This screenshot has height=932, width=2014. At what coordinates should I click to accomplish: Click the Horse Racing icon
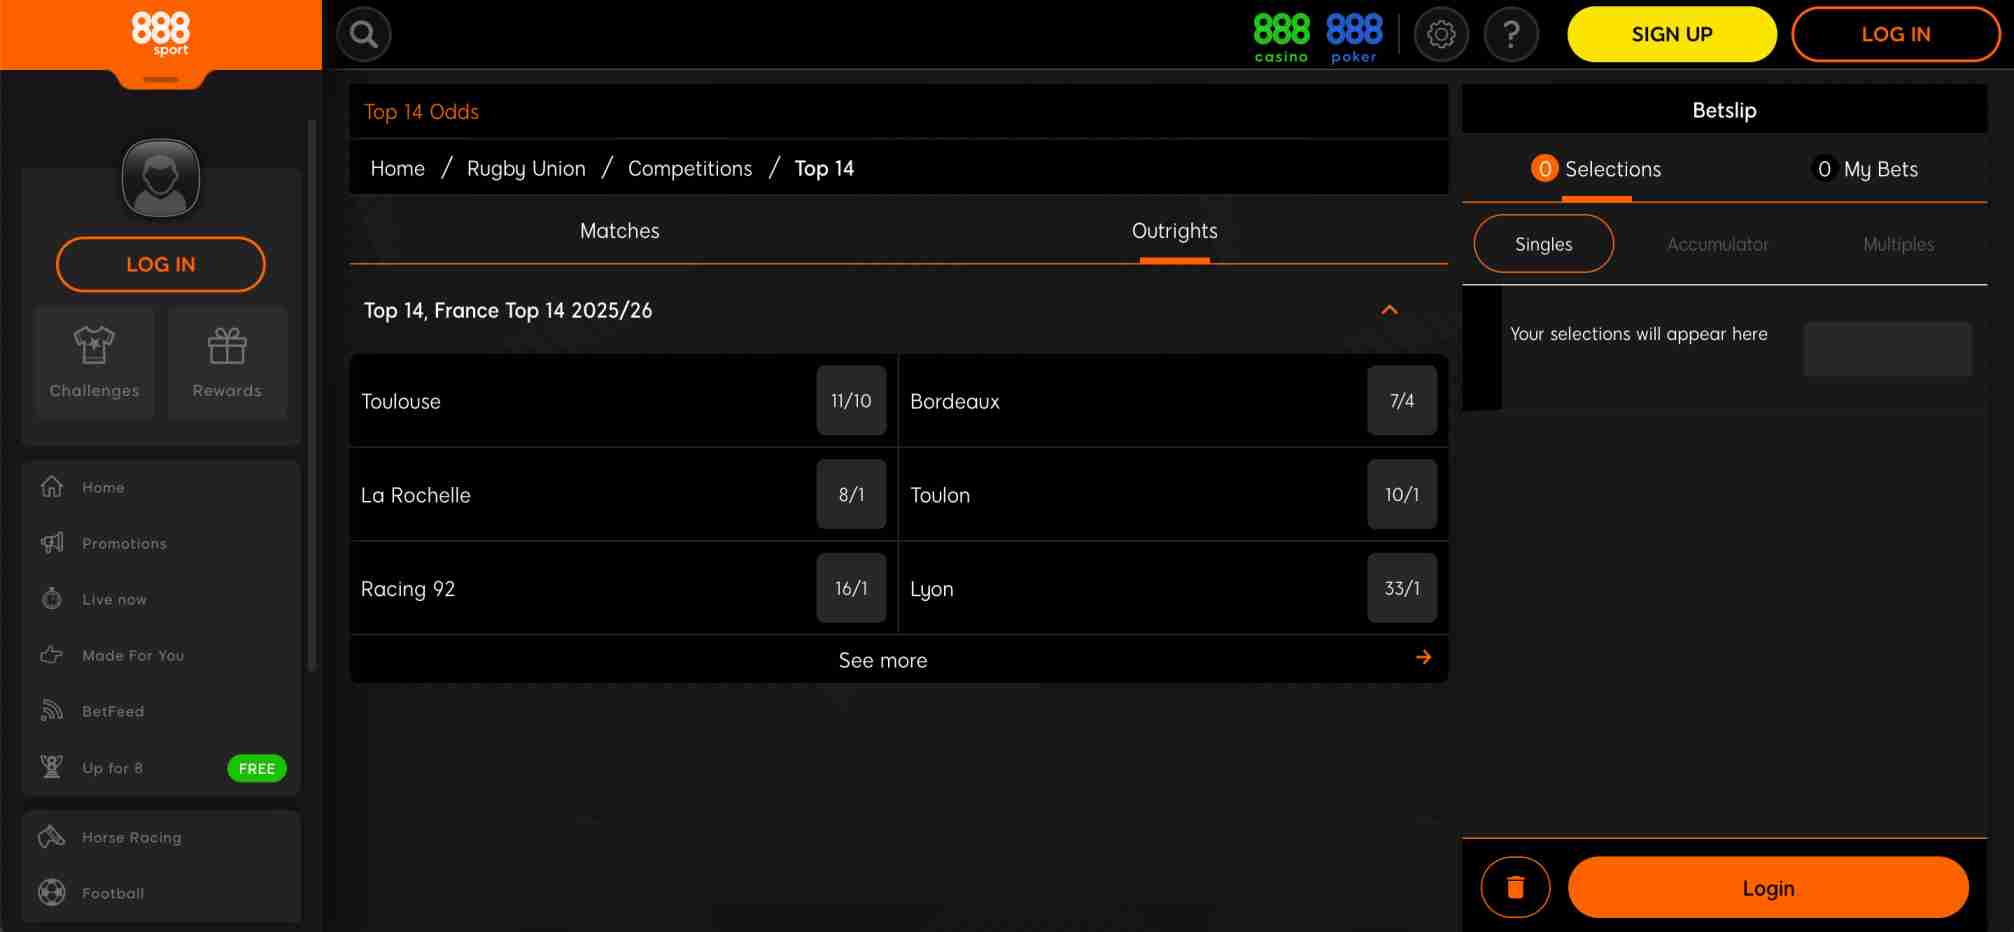52,837
